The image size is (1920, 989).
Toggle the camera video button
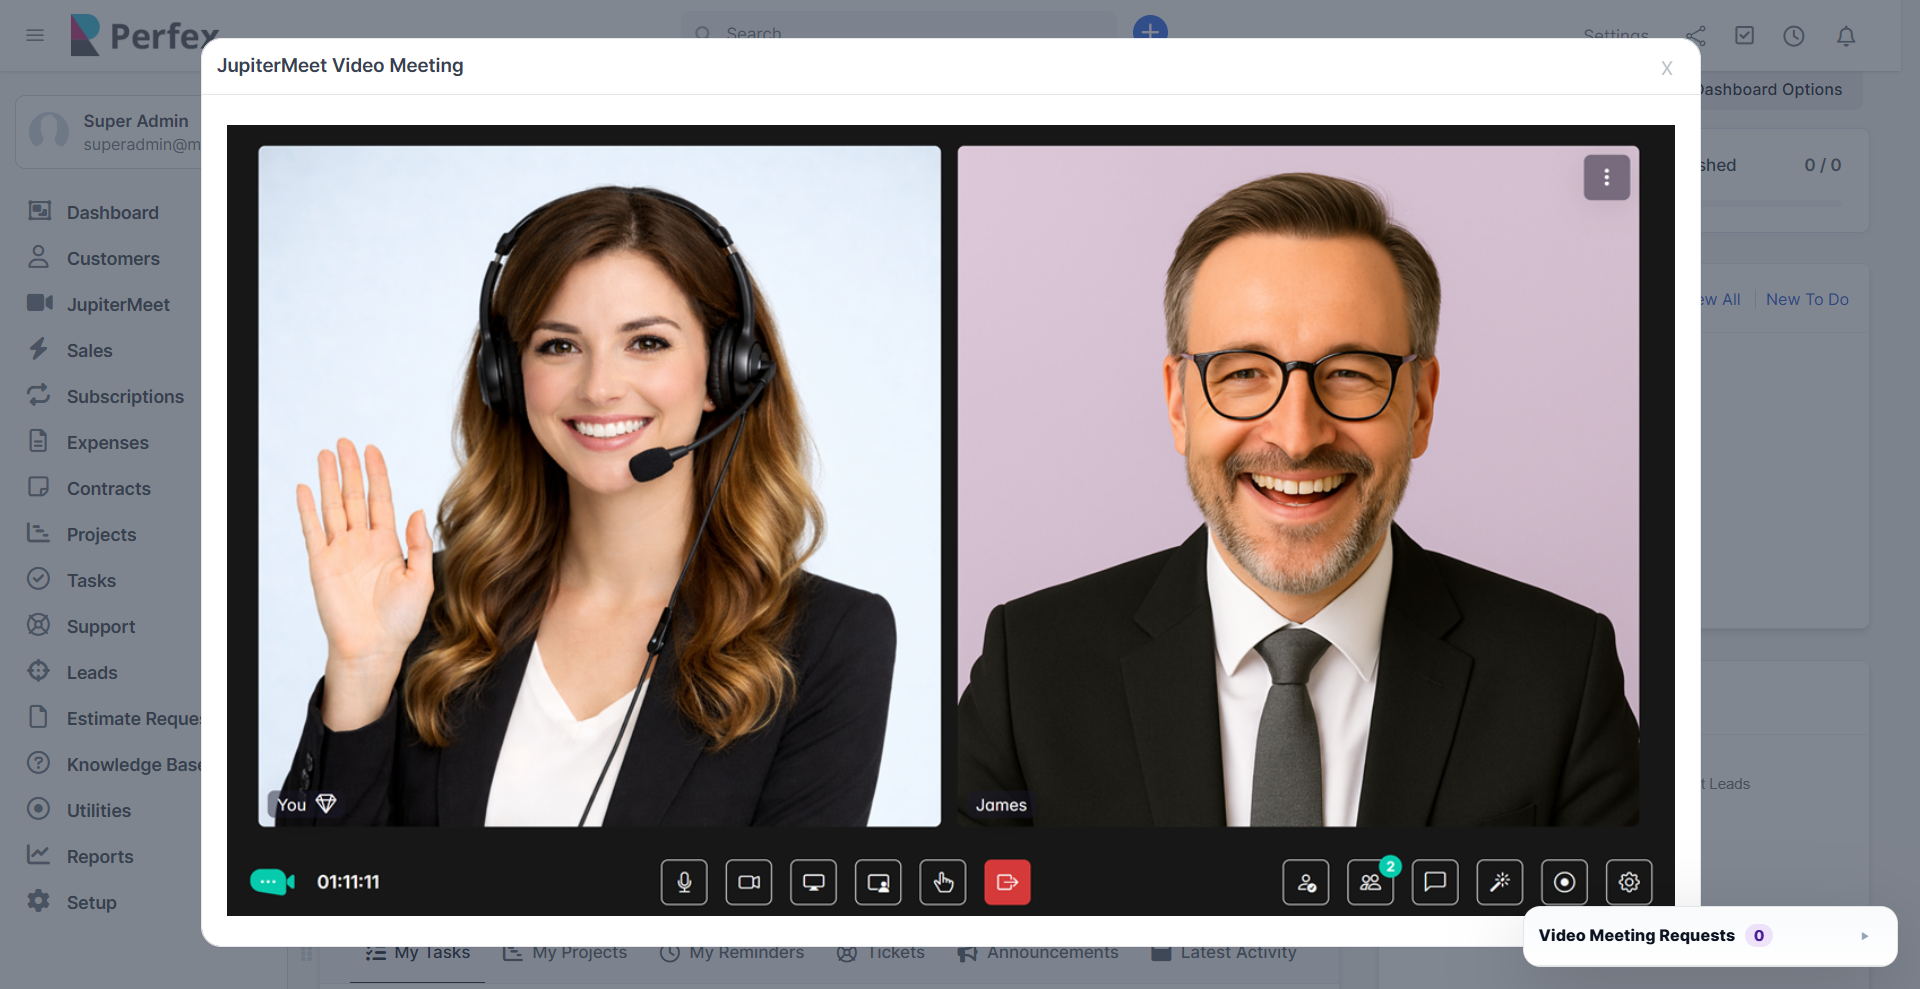tap(749, 882)
